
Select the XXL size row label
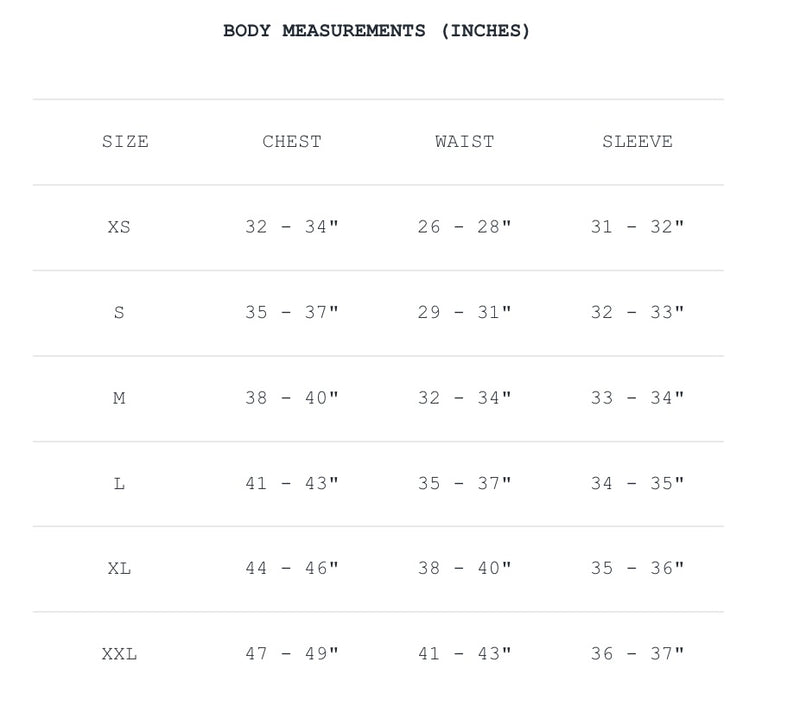click(x=119, y=654)
